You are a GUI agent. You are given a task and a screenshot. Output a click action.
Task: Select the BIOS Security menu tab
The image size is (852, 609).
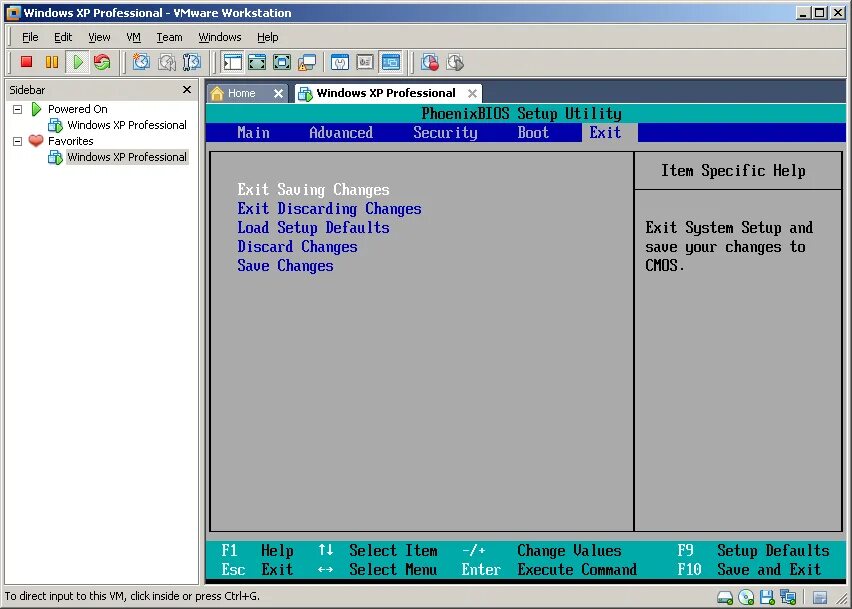click(445, 133)
